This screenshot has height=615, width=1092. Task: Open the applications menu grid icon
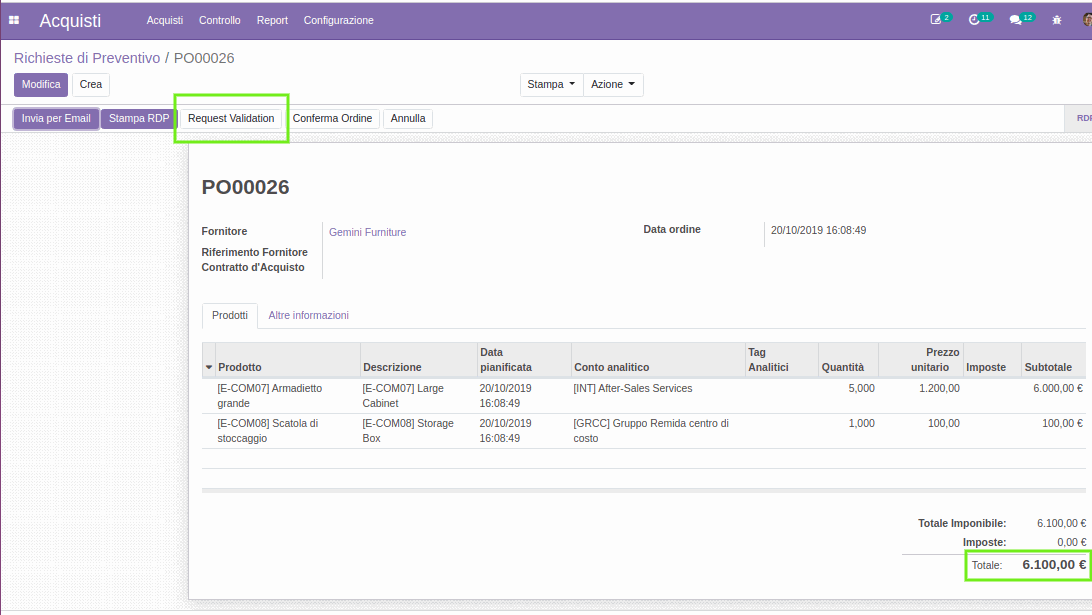click(x=13, y=20)
